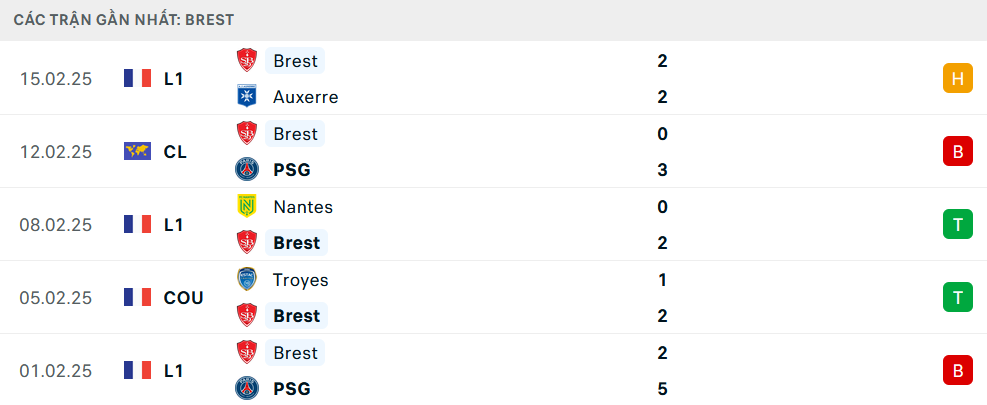
Task: Select the COU competition label
Action: 183,298
